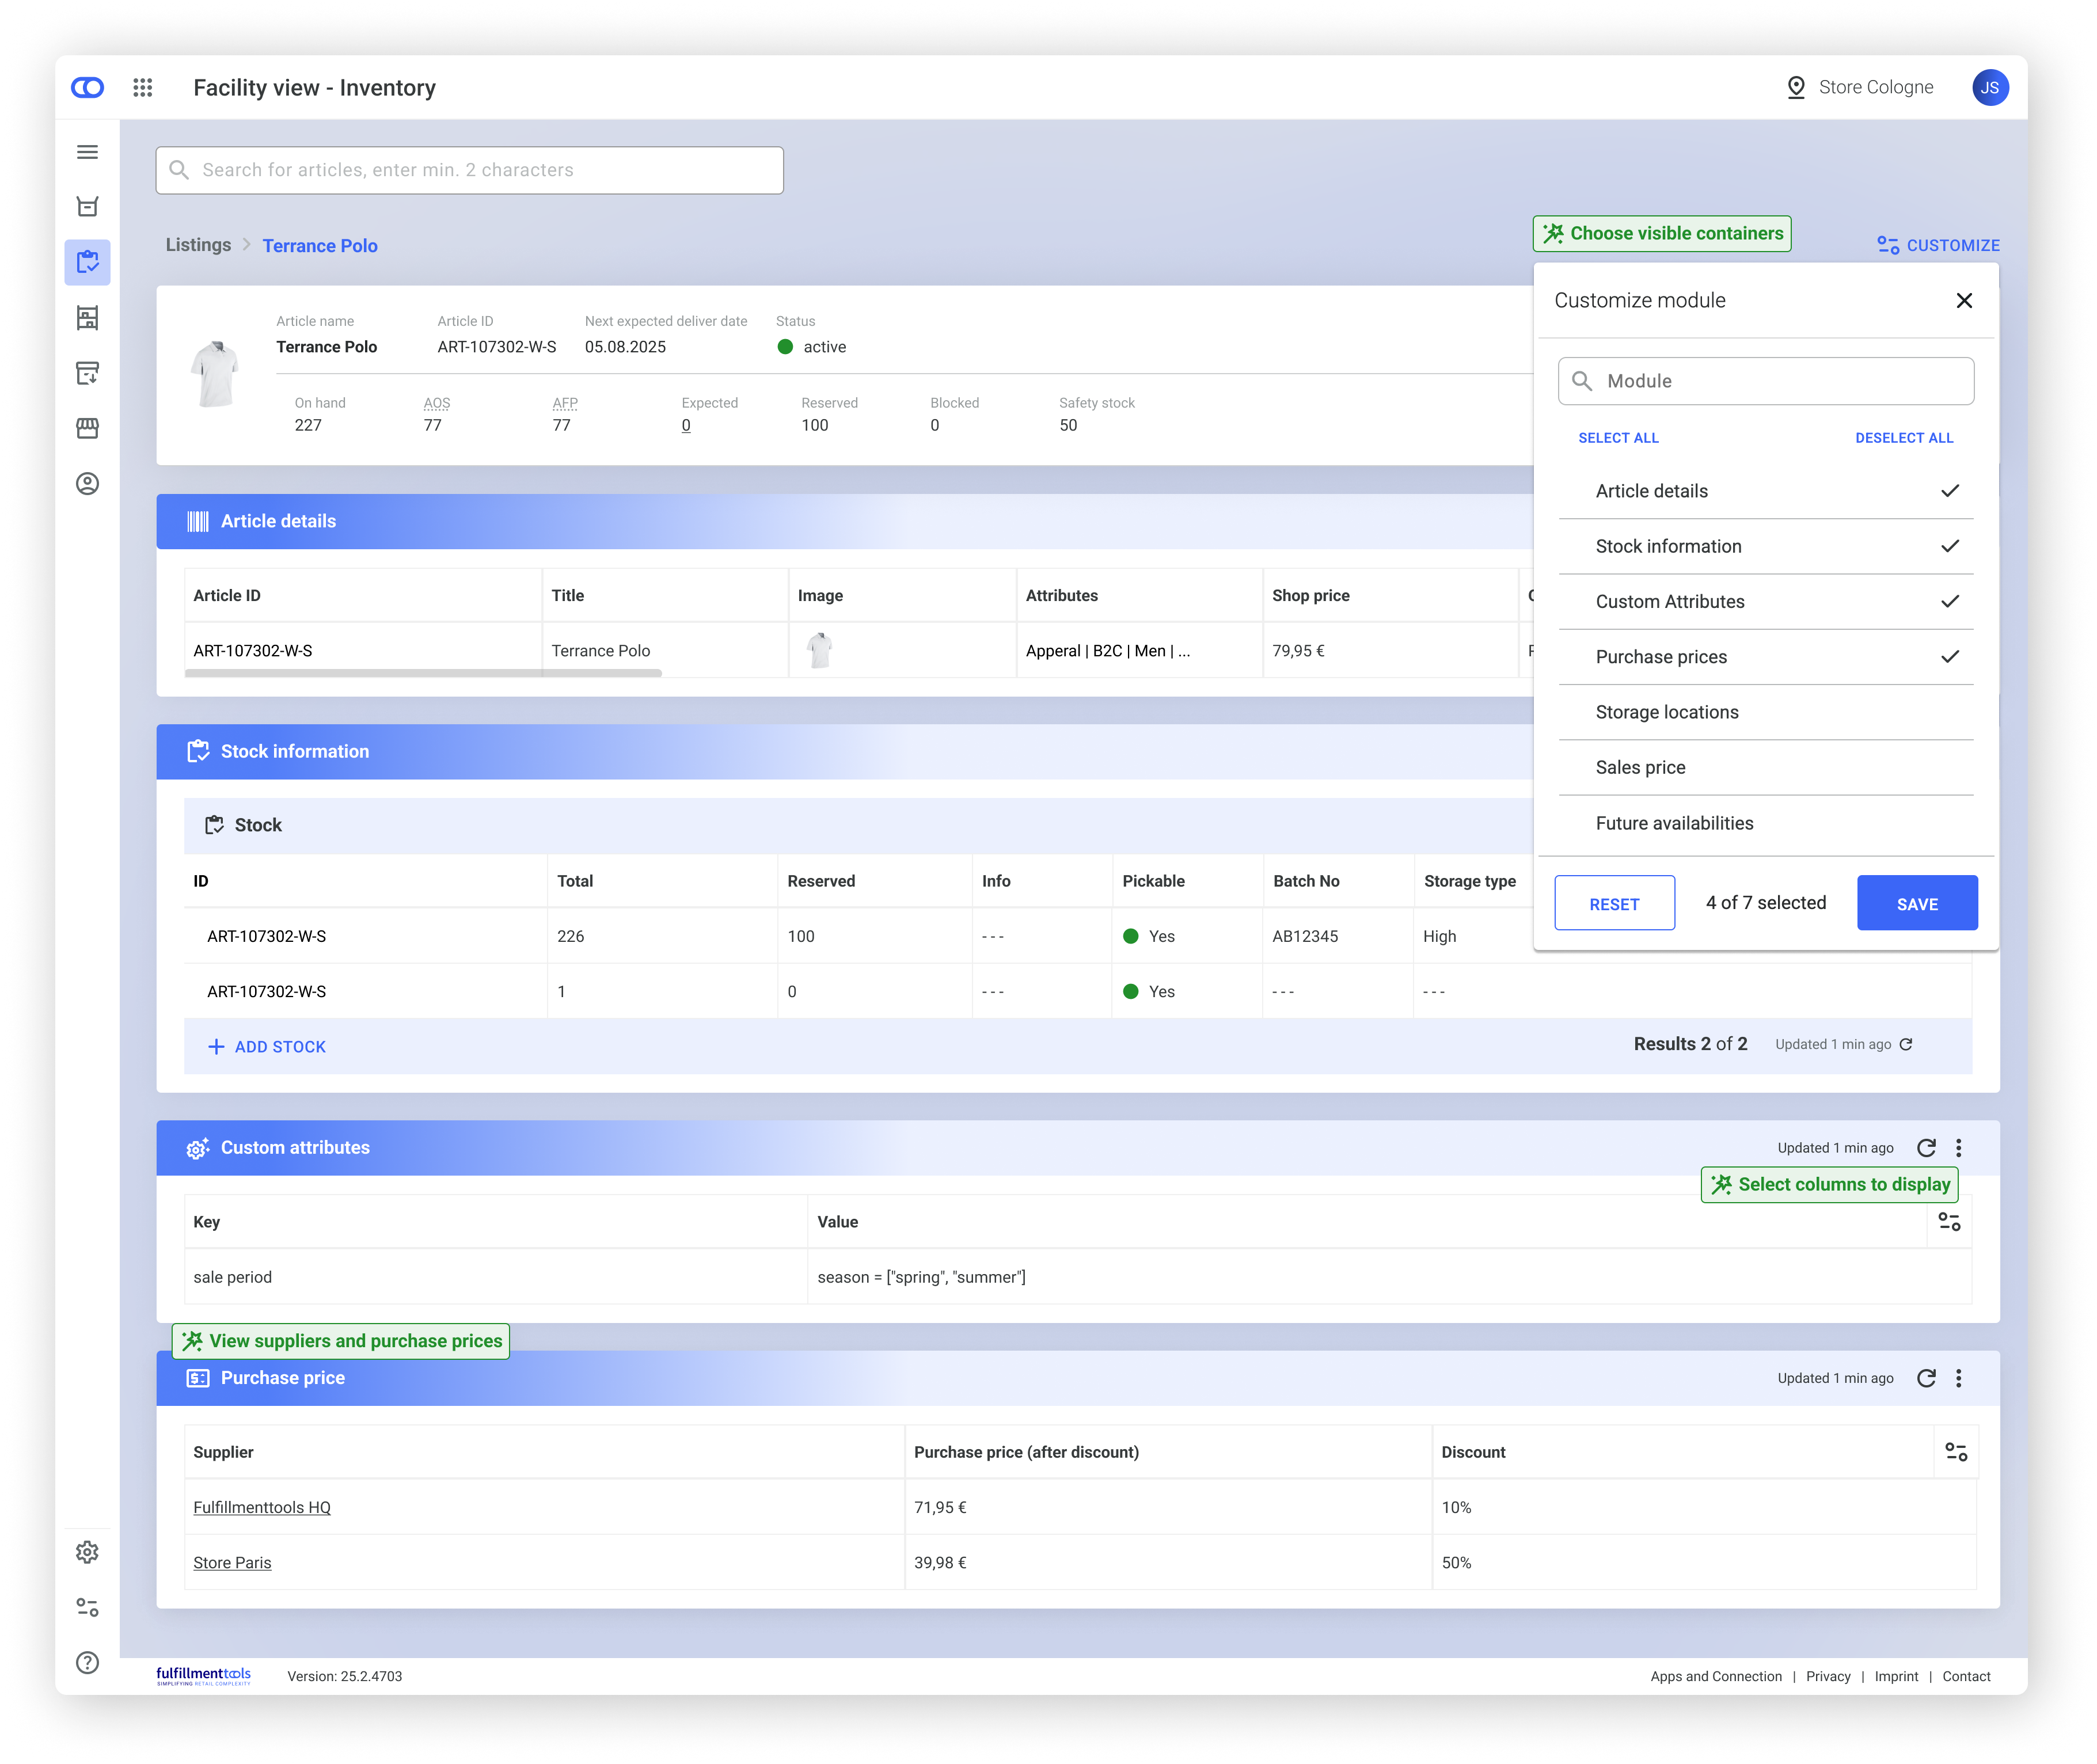Open the apps grid launcher icon

[x=142, y=88]
